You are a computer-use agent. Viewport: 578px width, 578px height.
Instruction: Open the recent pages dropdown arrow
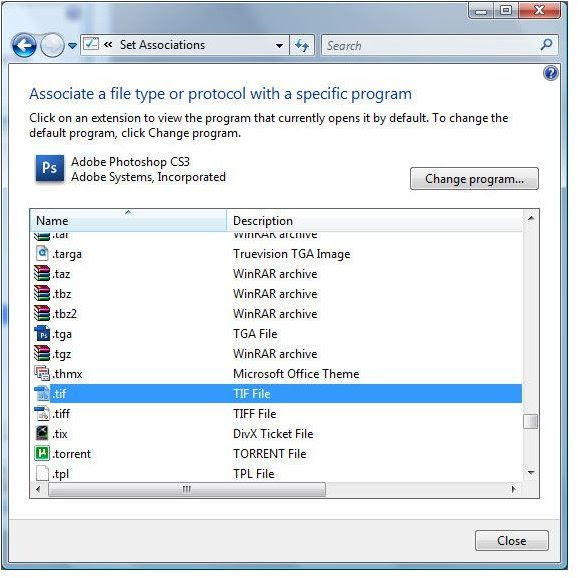pyautogui.click(x=73, y=46)
